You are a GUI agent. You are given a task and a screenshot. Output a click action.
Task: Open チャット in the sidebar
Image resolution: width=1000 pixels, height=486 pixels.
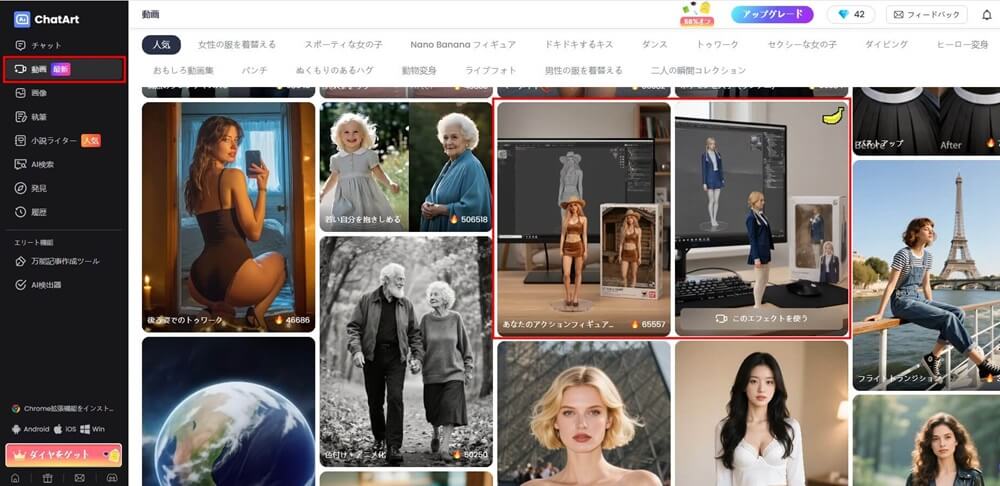45,45
